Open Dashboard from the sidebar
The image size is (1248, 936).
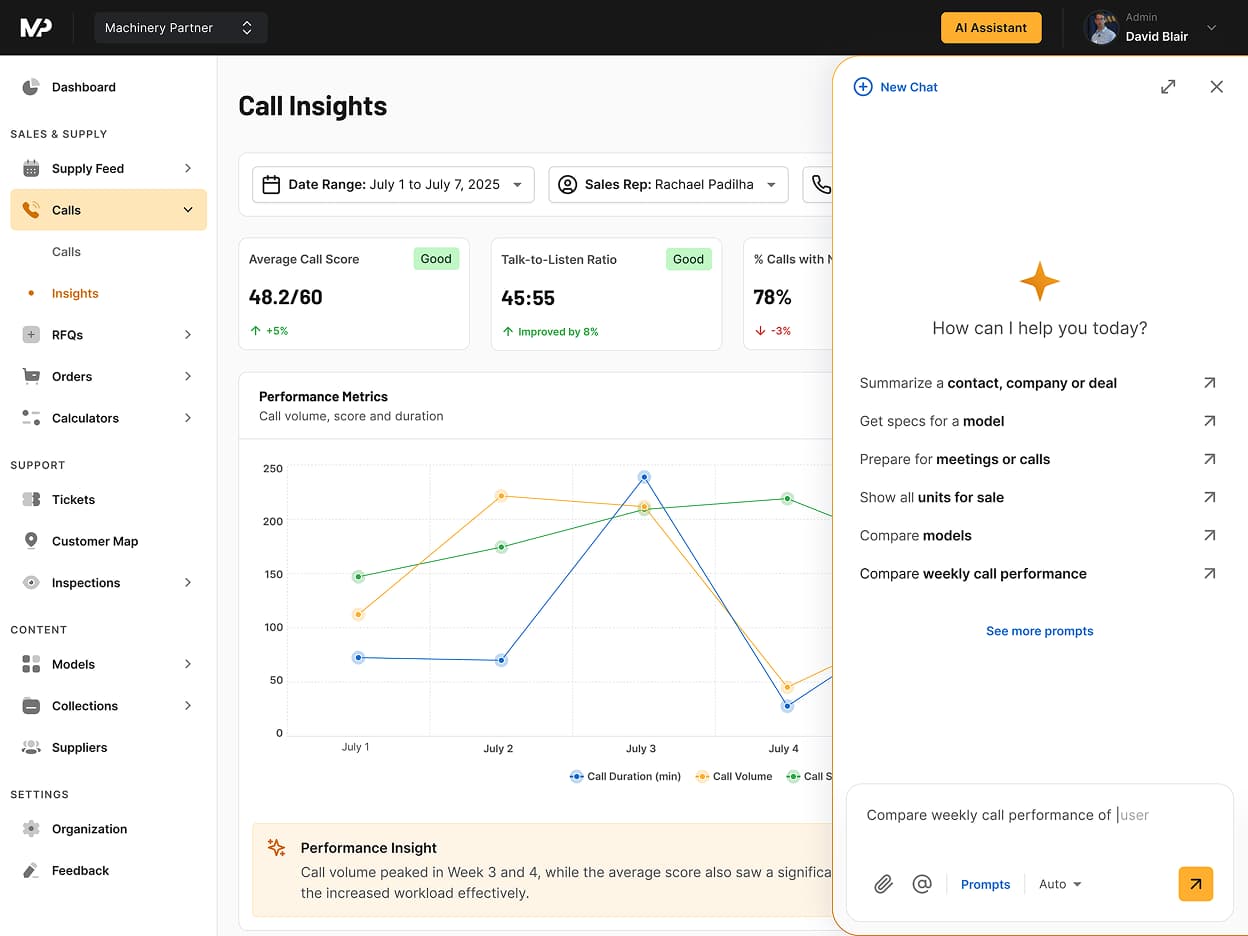tap(83, 87)
